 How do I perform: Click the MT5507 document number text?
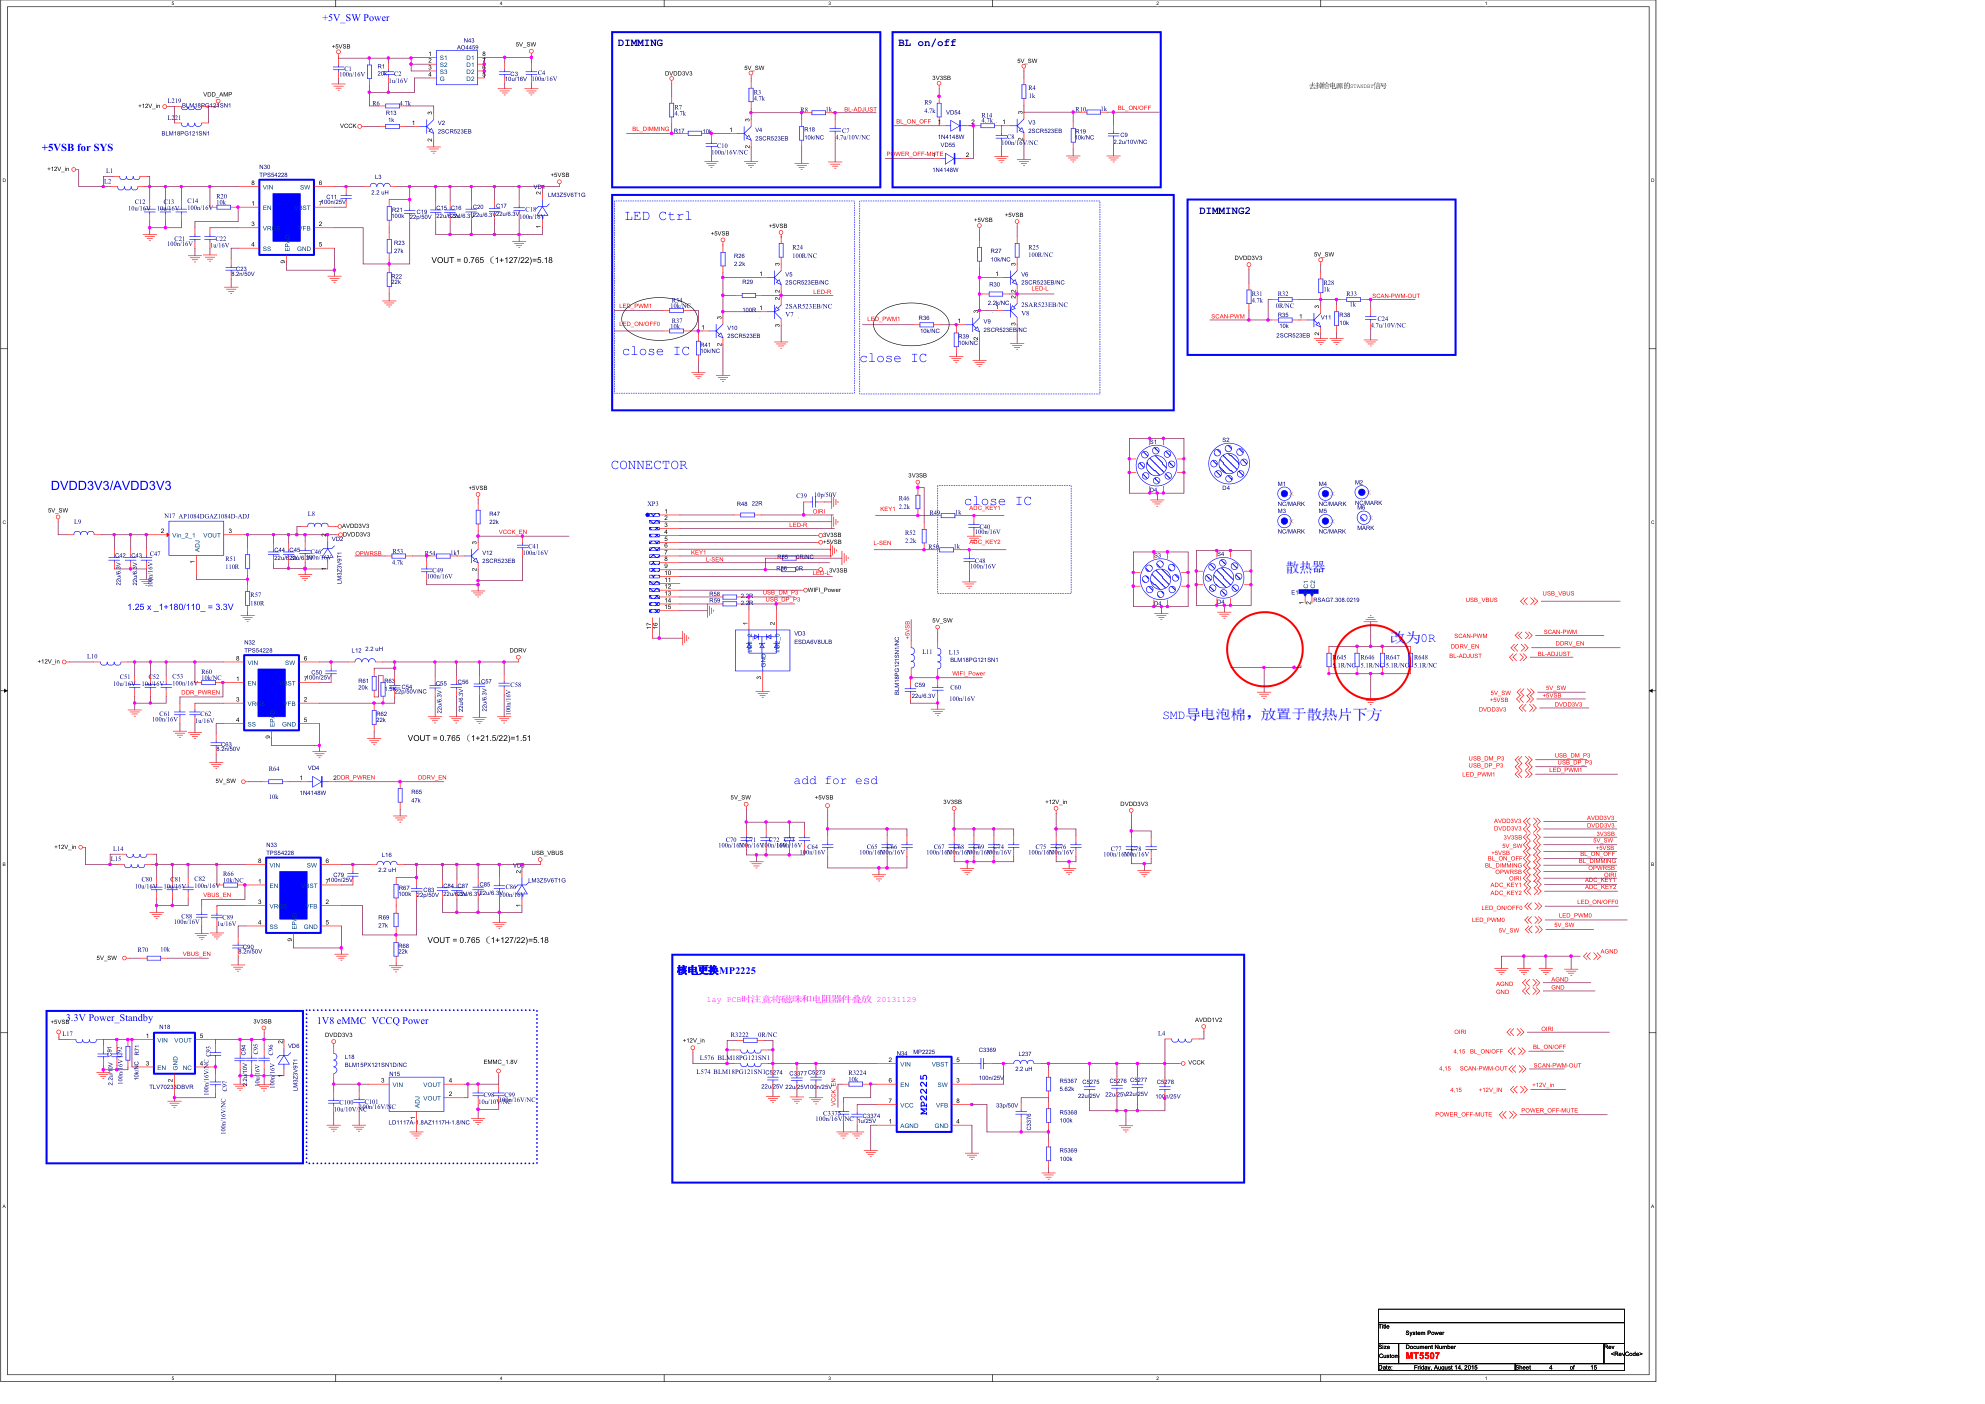[x=1422, y=1356]
